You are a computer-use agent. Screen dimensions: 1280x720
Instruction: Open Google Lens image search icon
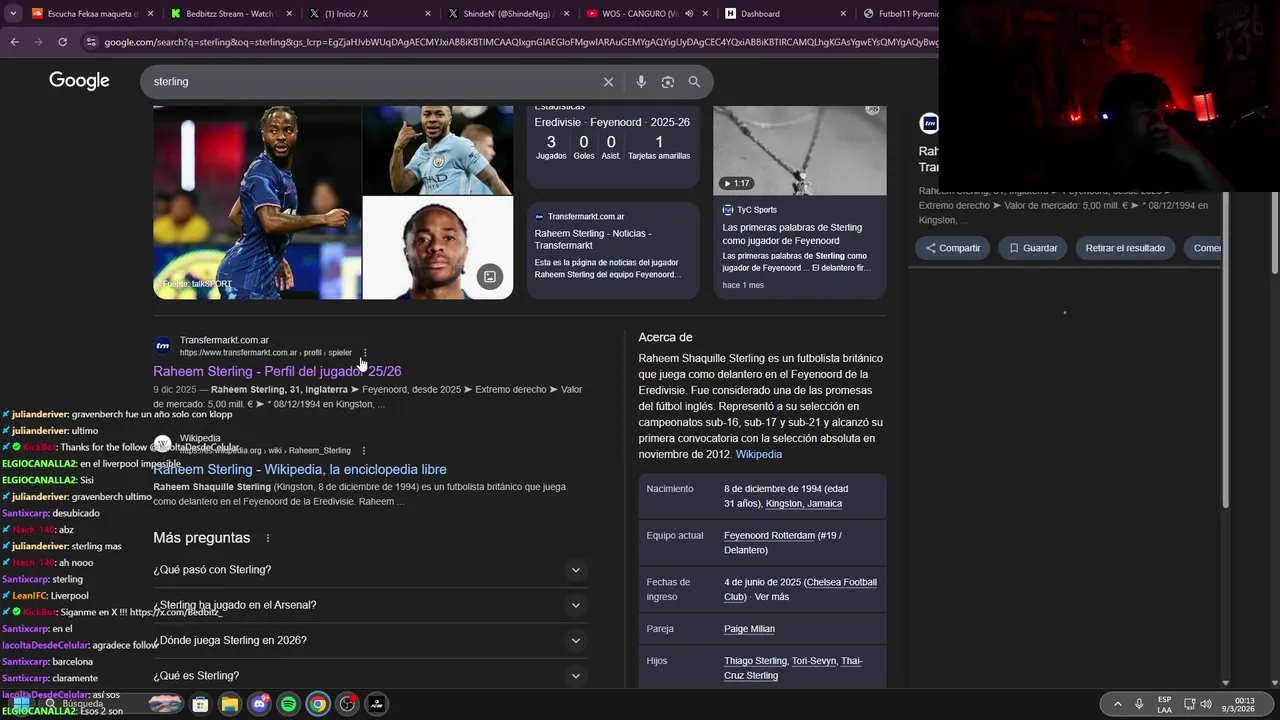[x=668, y=82]
